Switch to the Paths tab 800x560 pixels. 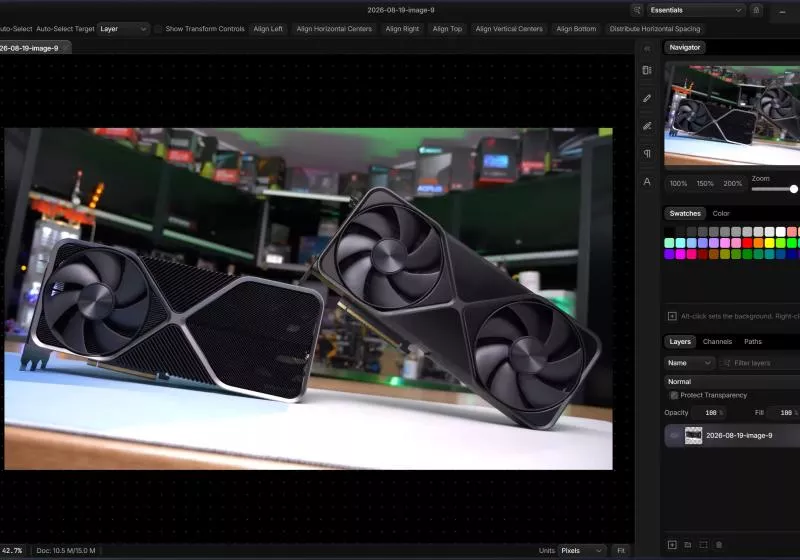(x=753, y=342)
